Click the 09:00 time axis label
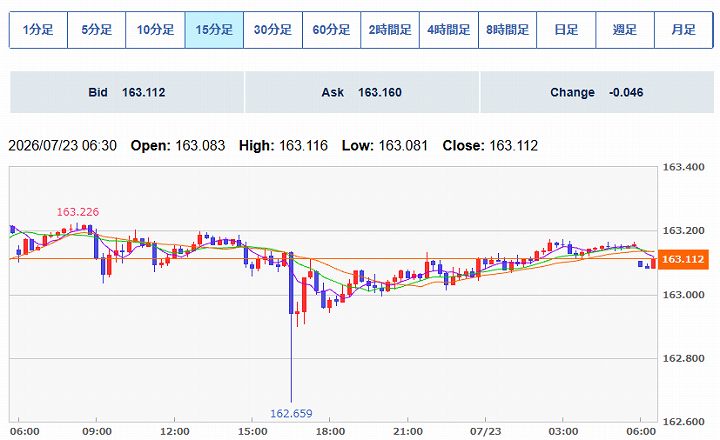Image resolution: width=720 pixels, height=440 pixels. [x=96, y=432]
